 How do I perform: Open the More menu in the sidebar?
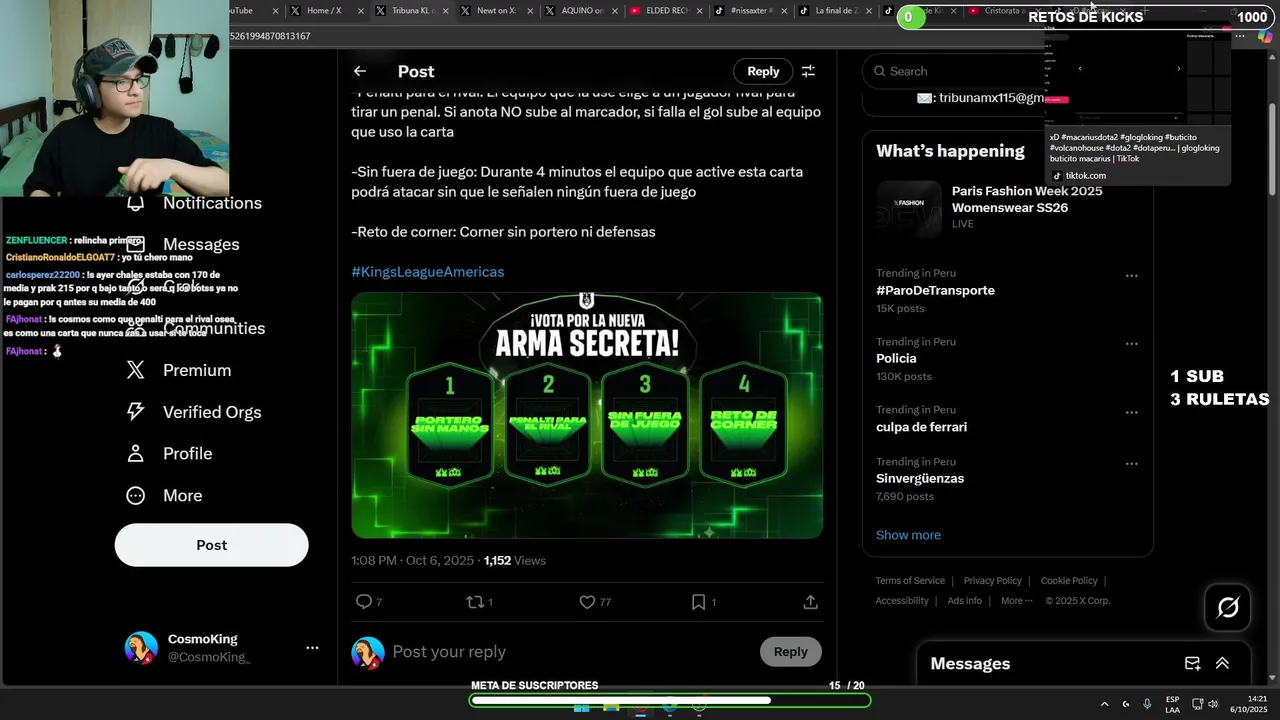pos(164,496)
